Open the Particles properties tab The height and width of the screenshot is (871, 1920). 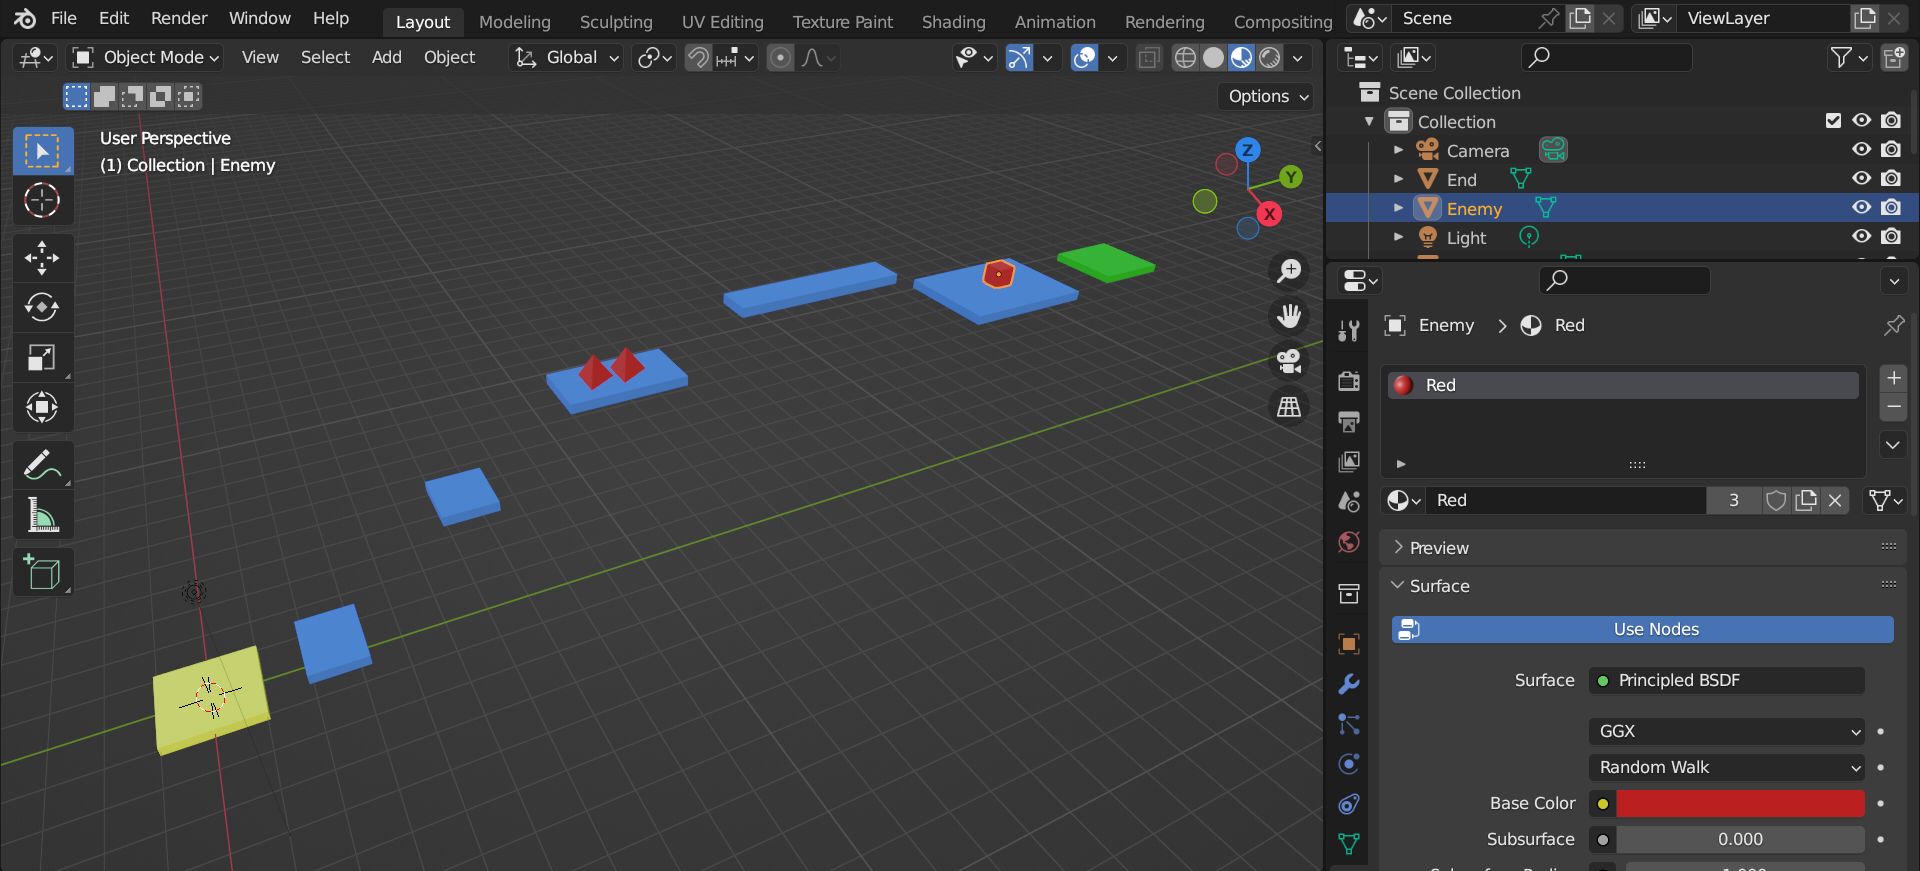click(1349, 724)
